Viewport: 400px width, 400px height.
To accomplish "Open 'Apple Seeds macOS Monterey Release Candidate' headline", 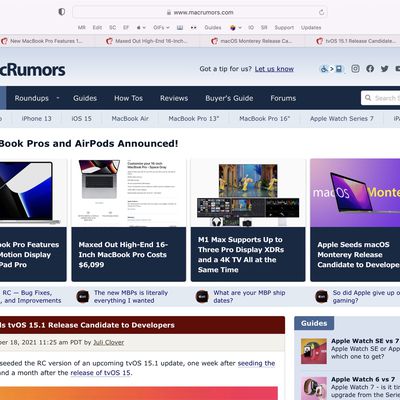I will [358, 255].
